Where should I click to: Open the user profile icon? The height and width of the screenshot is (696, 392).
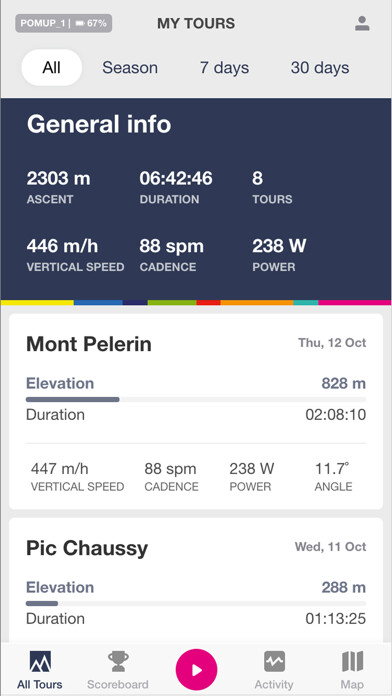click(x=362, y=24)
